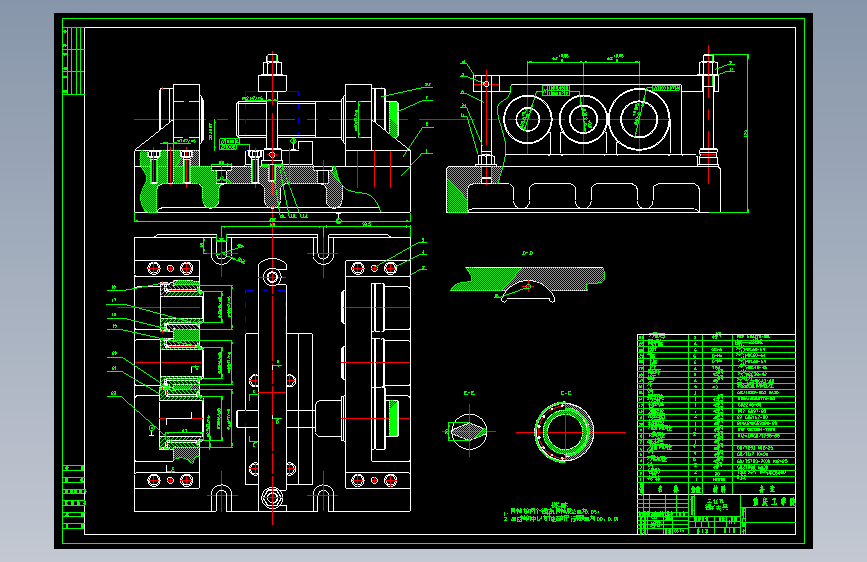Image resolution: width=867 pixels, height=562 pixels.
Task: Click the E-E section view label
Action: tap(469, 393)
